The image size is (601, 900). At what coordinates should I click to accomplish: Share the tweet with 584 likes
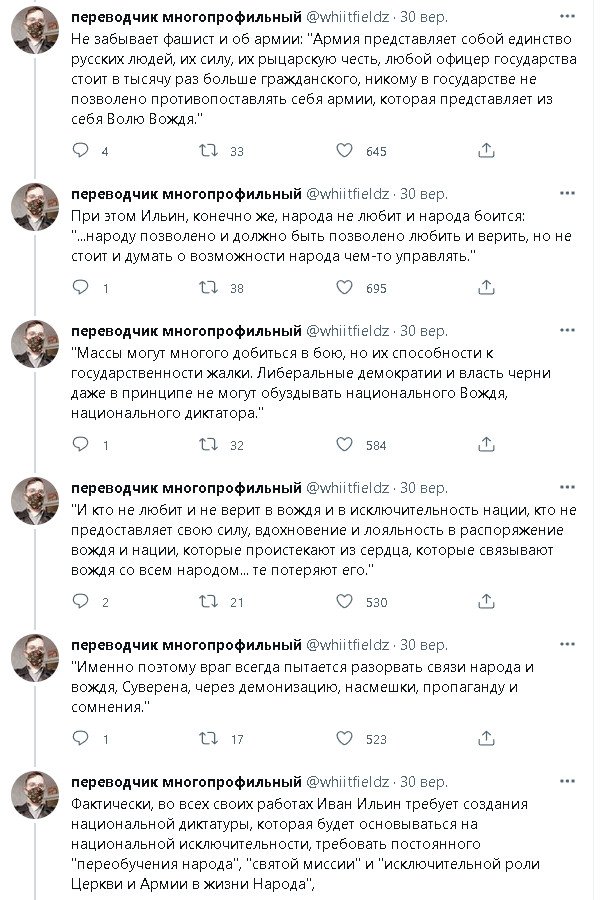[x=485, y=445]
